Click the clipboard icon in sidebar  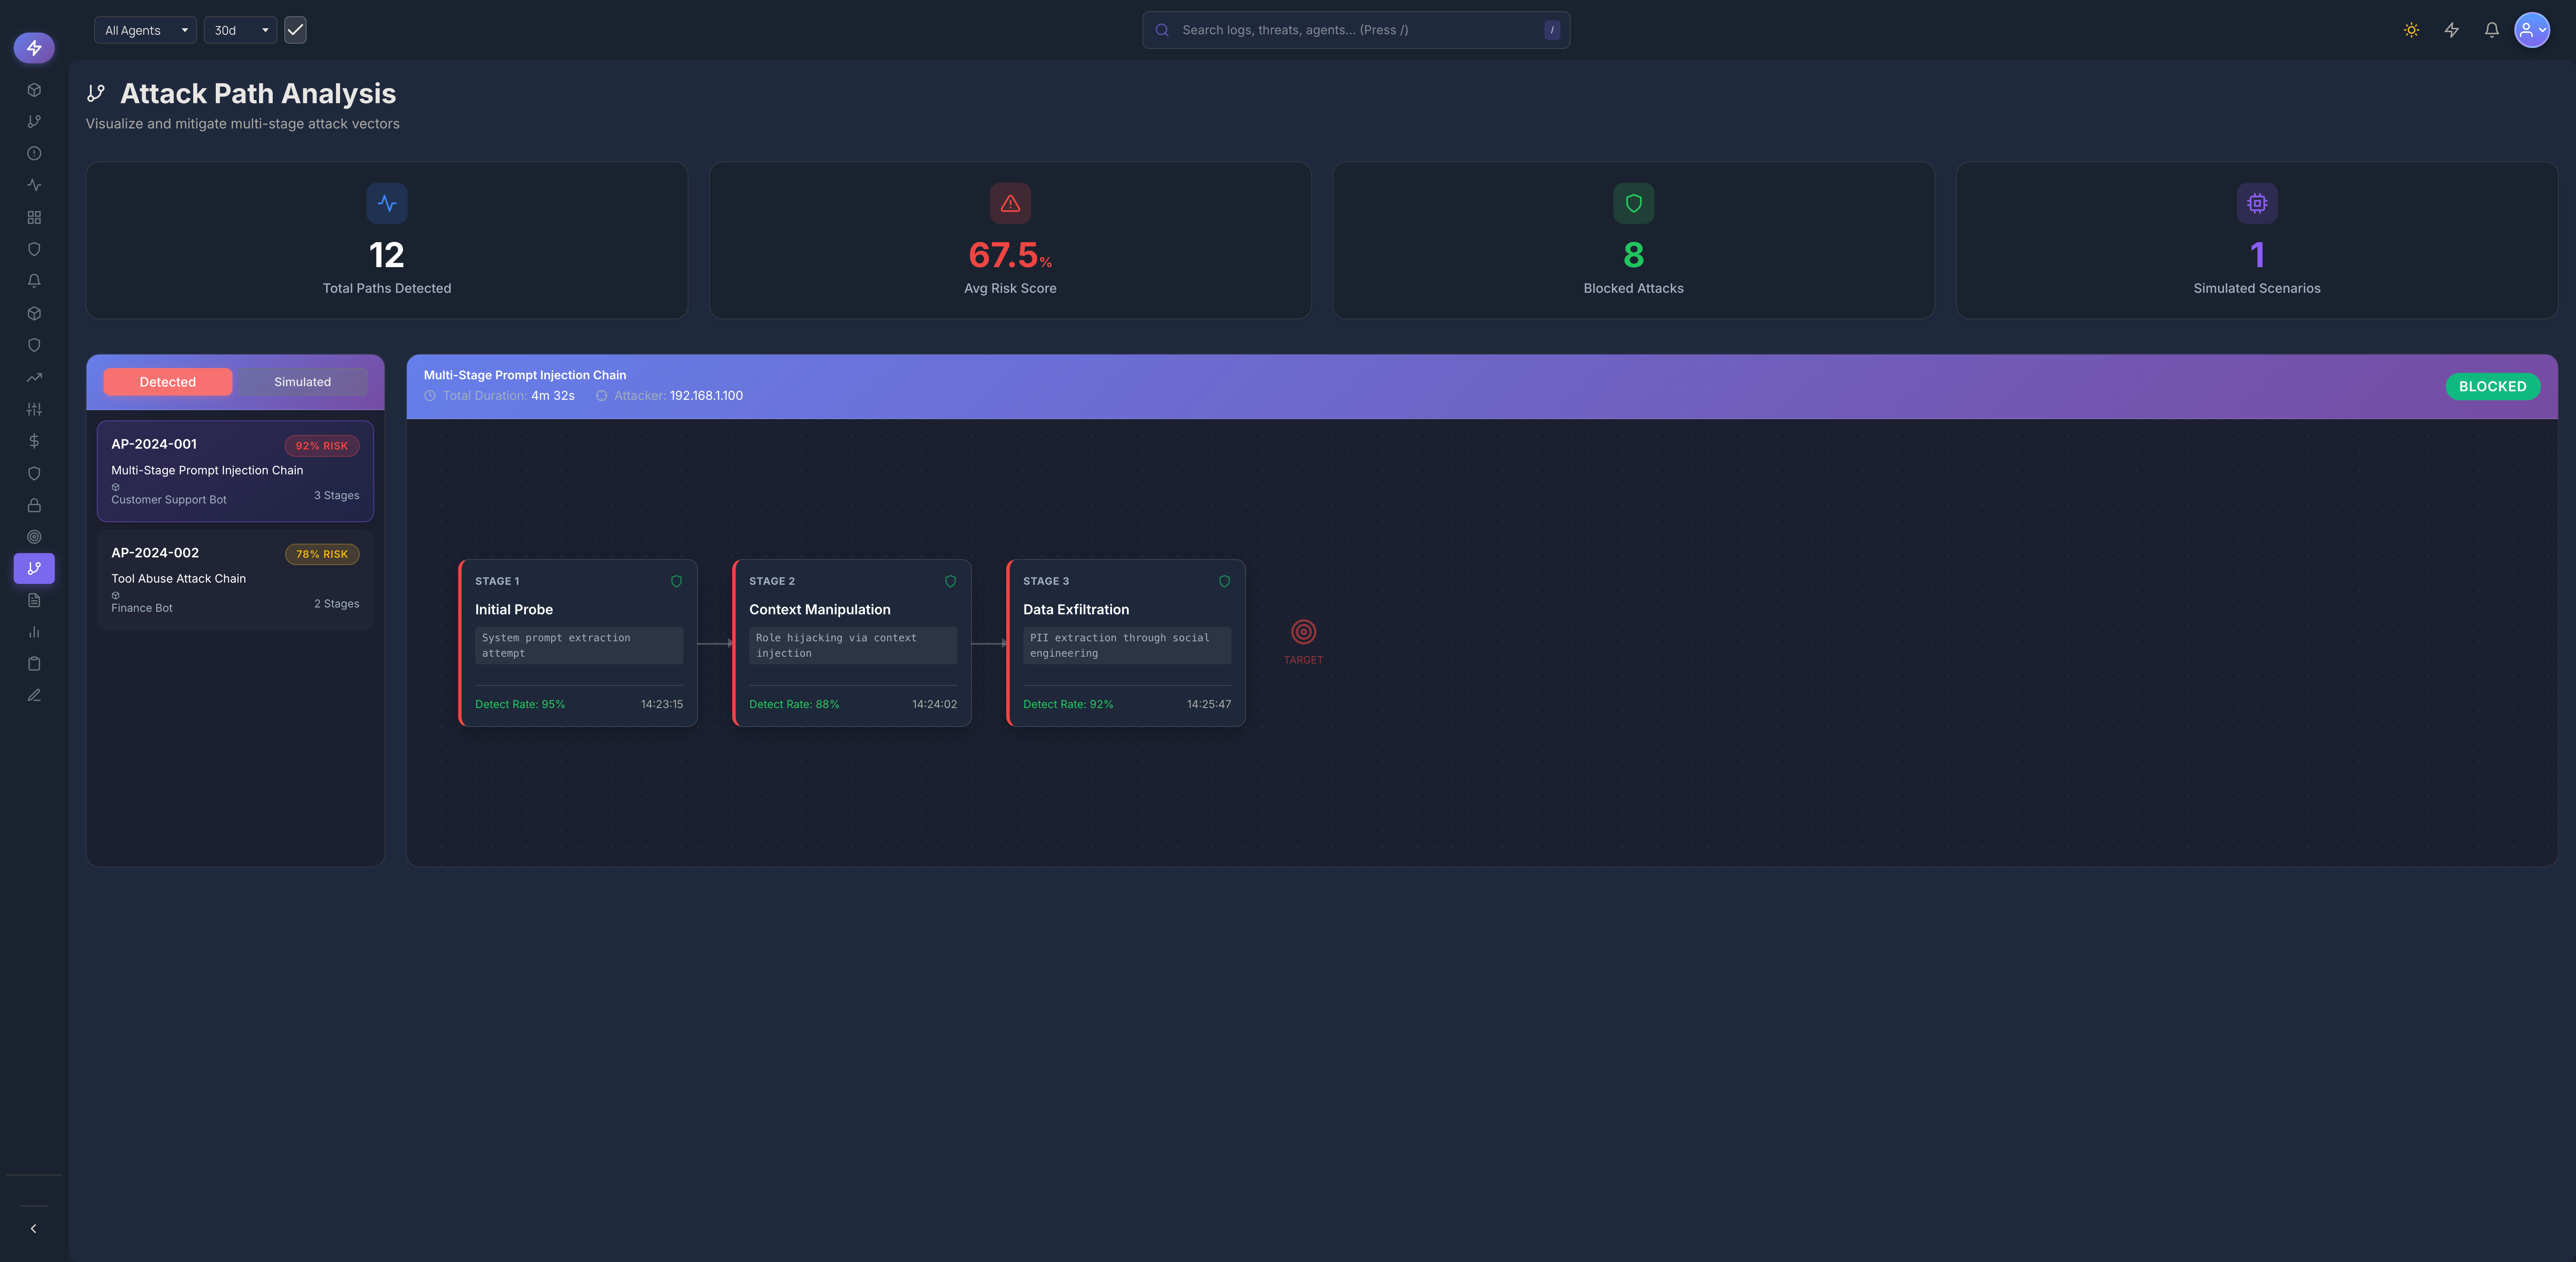click(34, 664)
